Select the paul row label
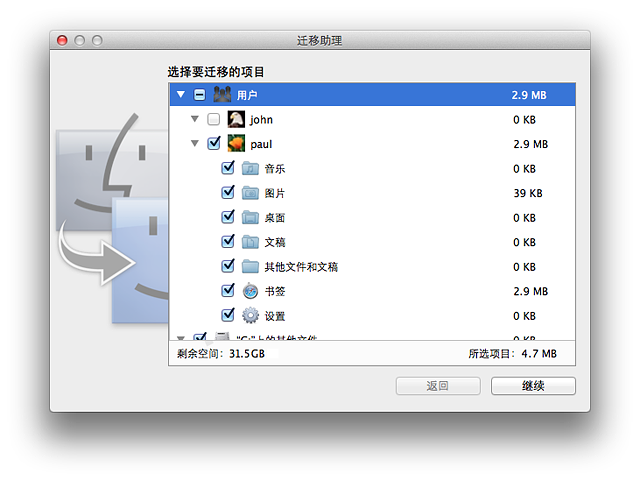This screenshot has width=640, height=481. click(261, 144)
